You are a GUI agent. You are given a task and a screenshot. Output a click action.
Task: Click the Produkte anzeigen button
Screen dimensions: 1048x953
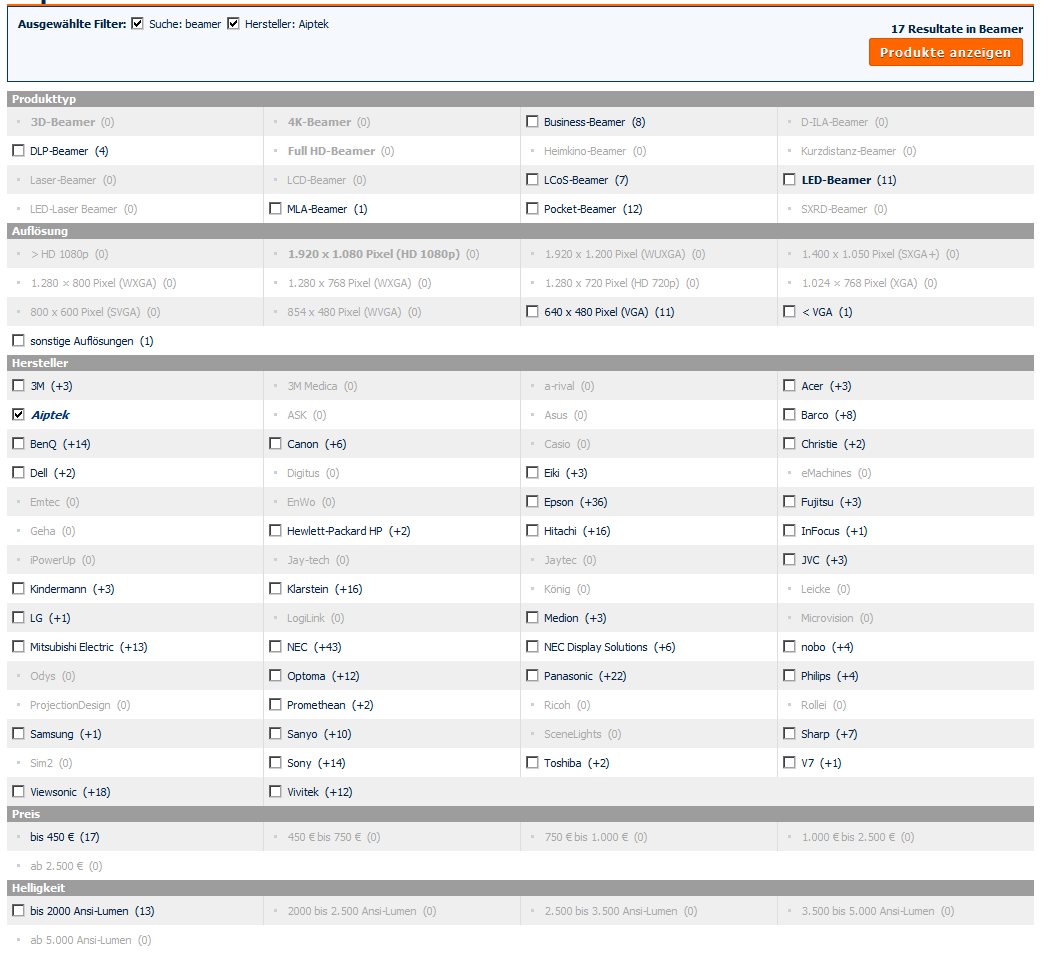point(945,52)
